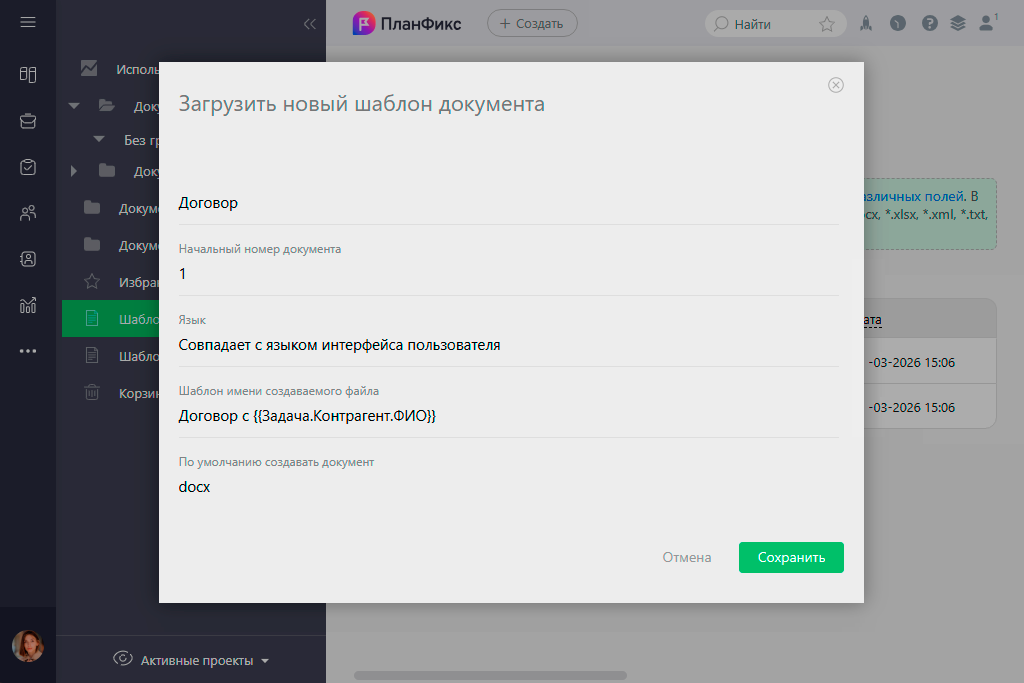The height and width of the screenshot is (683, 1024).
Task: Click the star icon inside the search box
Action: pos(827,24)
